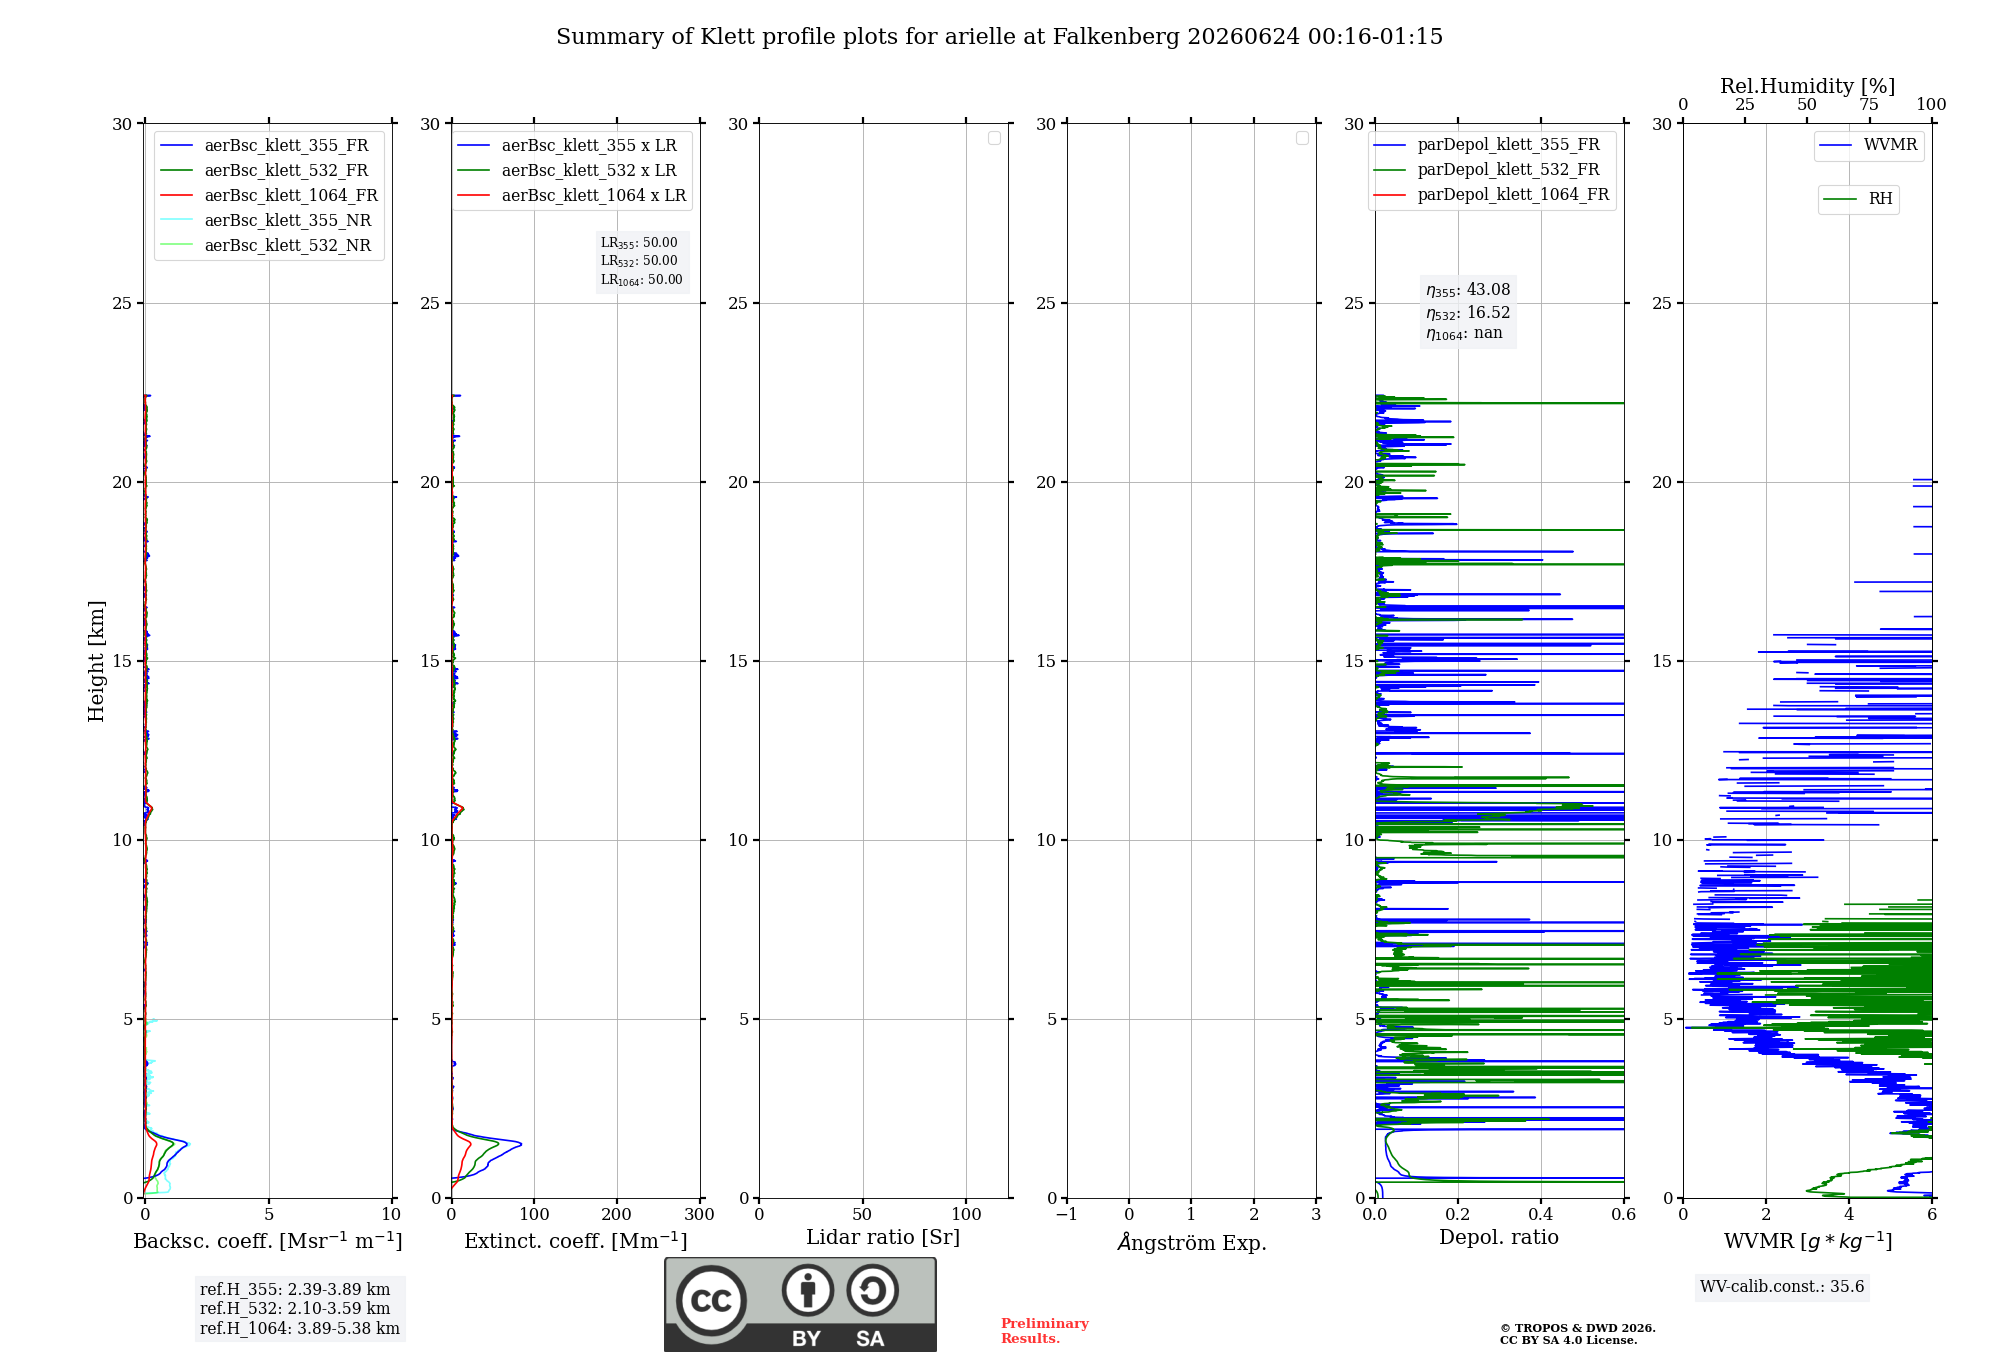The height and width of the screenshot is (1360, 2000).
Task: Click the Height [km] axis label
Action: coord(96,661)
